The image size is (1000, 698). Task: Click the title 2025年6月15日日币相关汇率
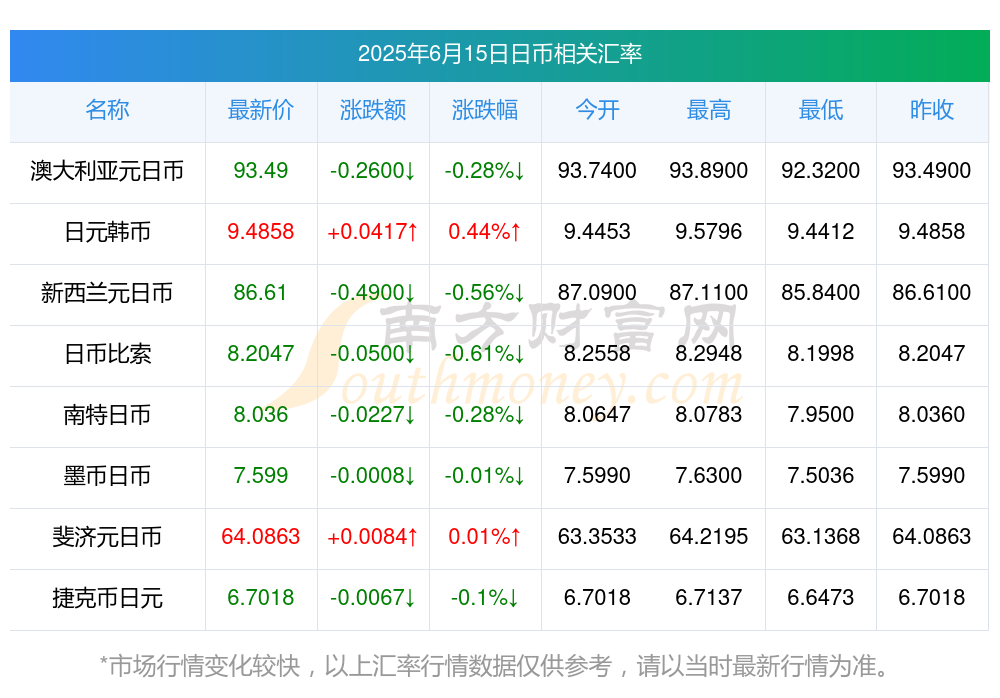click(x=499, y=54)
